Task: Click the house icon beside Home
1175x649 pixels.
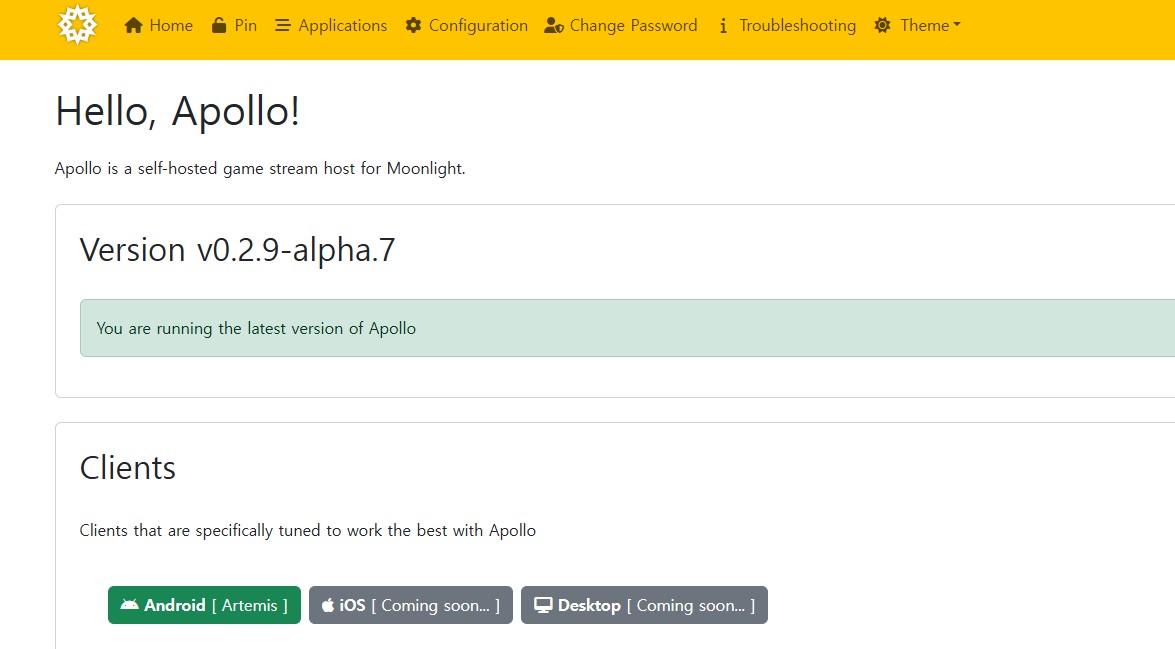Action: [134, 26]
